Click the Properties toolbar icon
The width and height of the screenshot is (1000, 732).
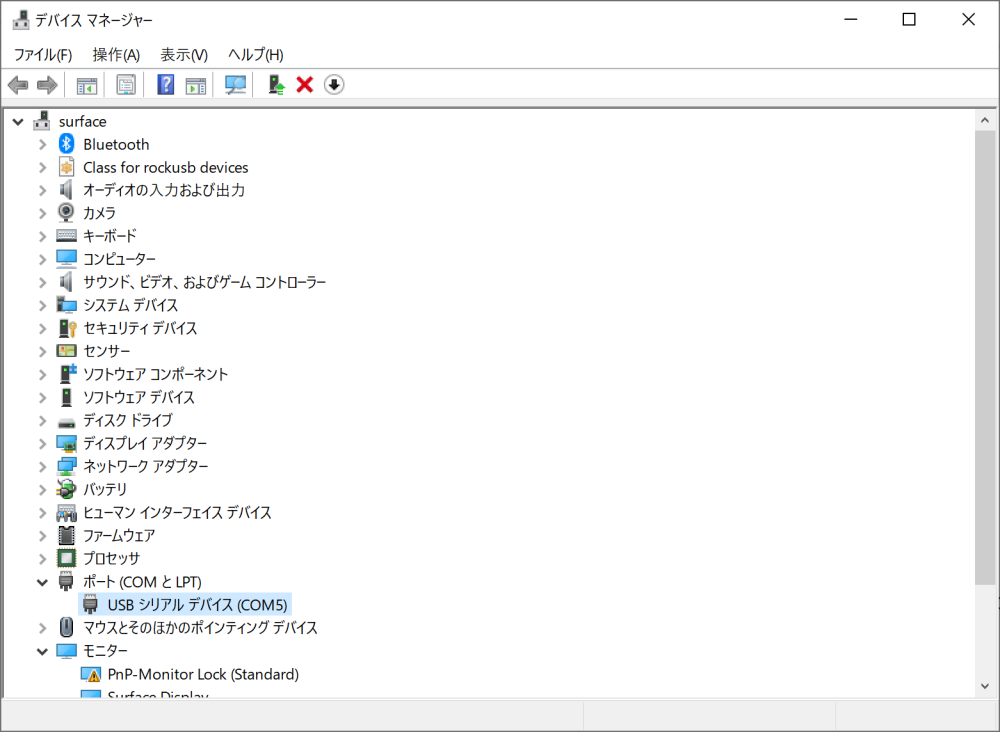[x=126, y=84]
